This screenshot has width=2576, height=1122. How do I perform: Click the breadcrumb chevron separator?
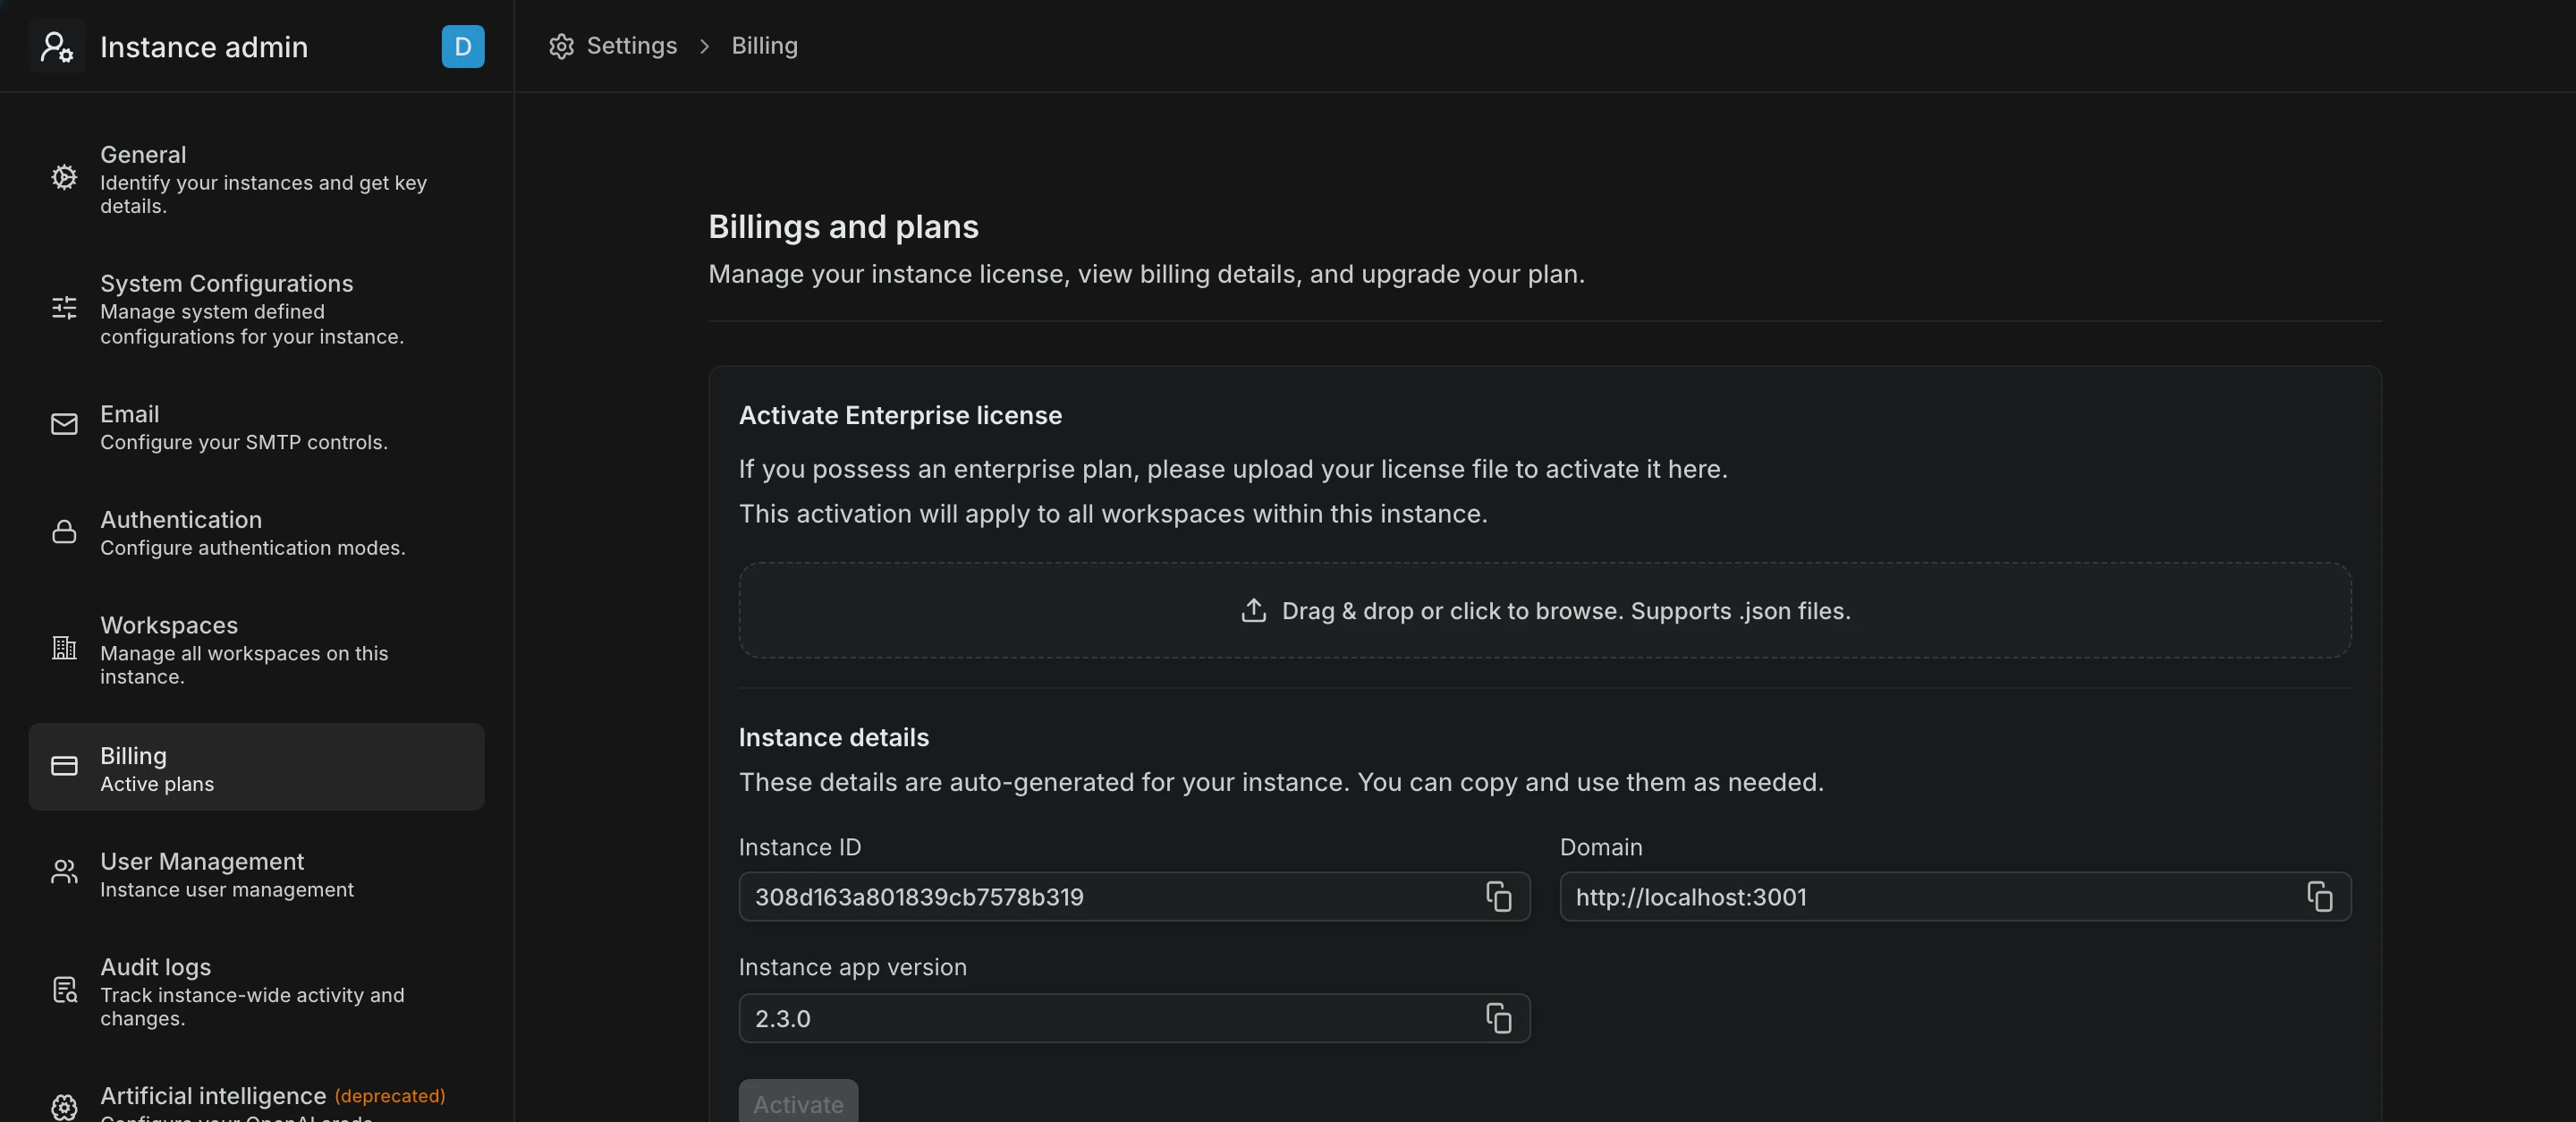click(x=705, y=46)
